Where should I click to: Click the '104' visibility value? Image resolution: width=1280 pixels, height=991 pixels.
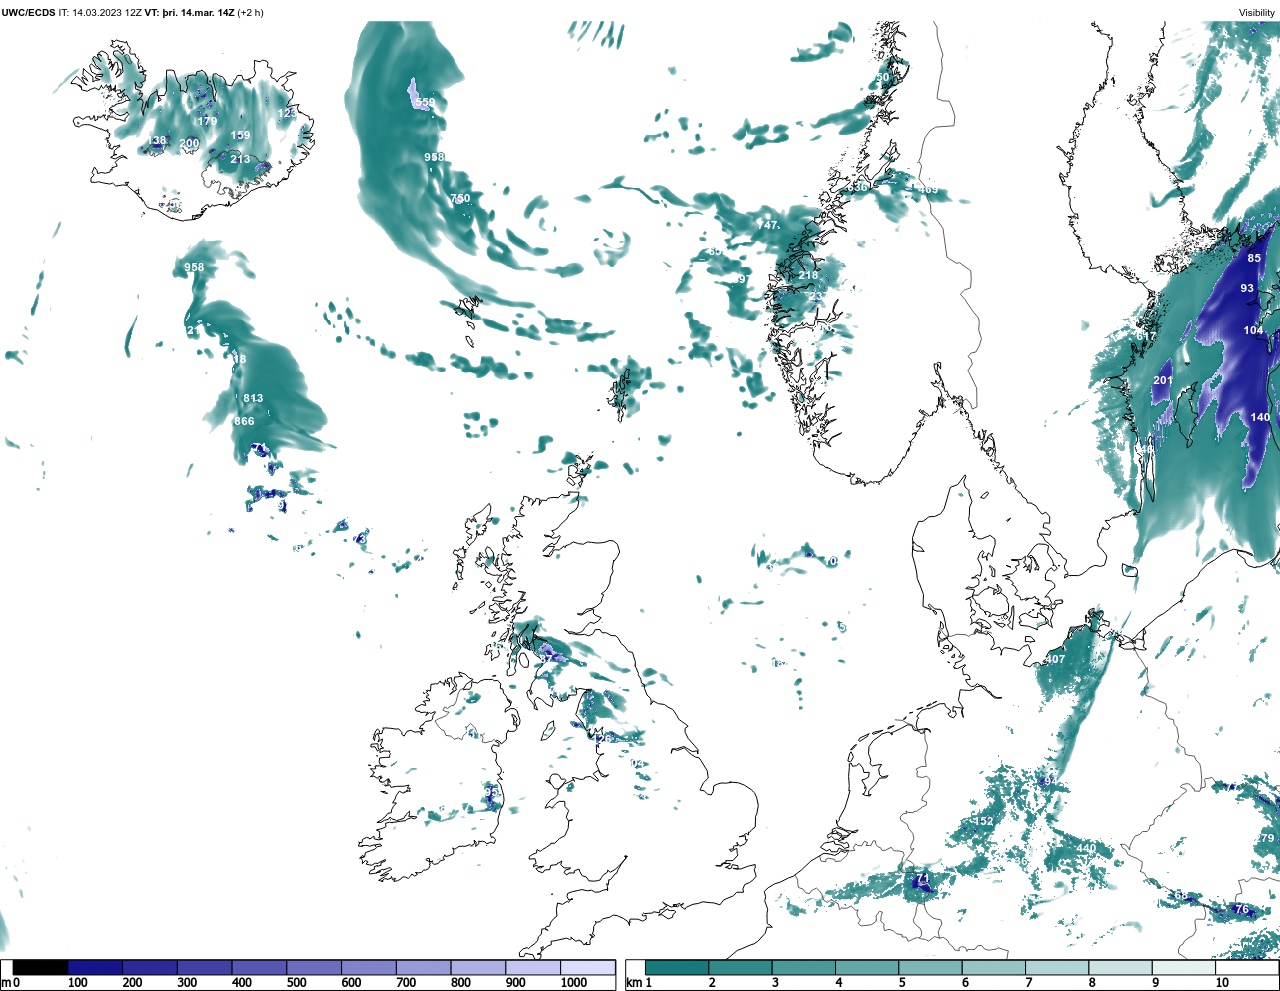(1253, 330)
